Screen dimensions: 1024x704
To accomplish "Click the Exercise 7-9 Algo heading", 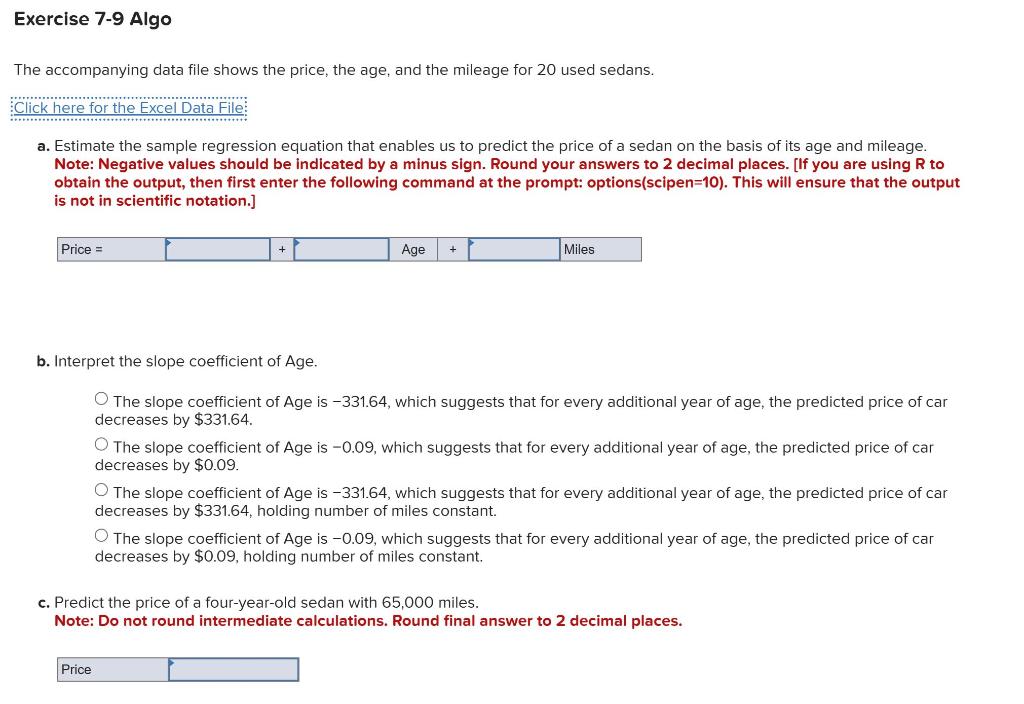I will coord(92,18).
